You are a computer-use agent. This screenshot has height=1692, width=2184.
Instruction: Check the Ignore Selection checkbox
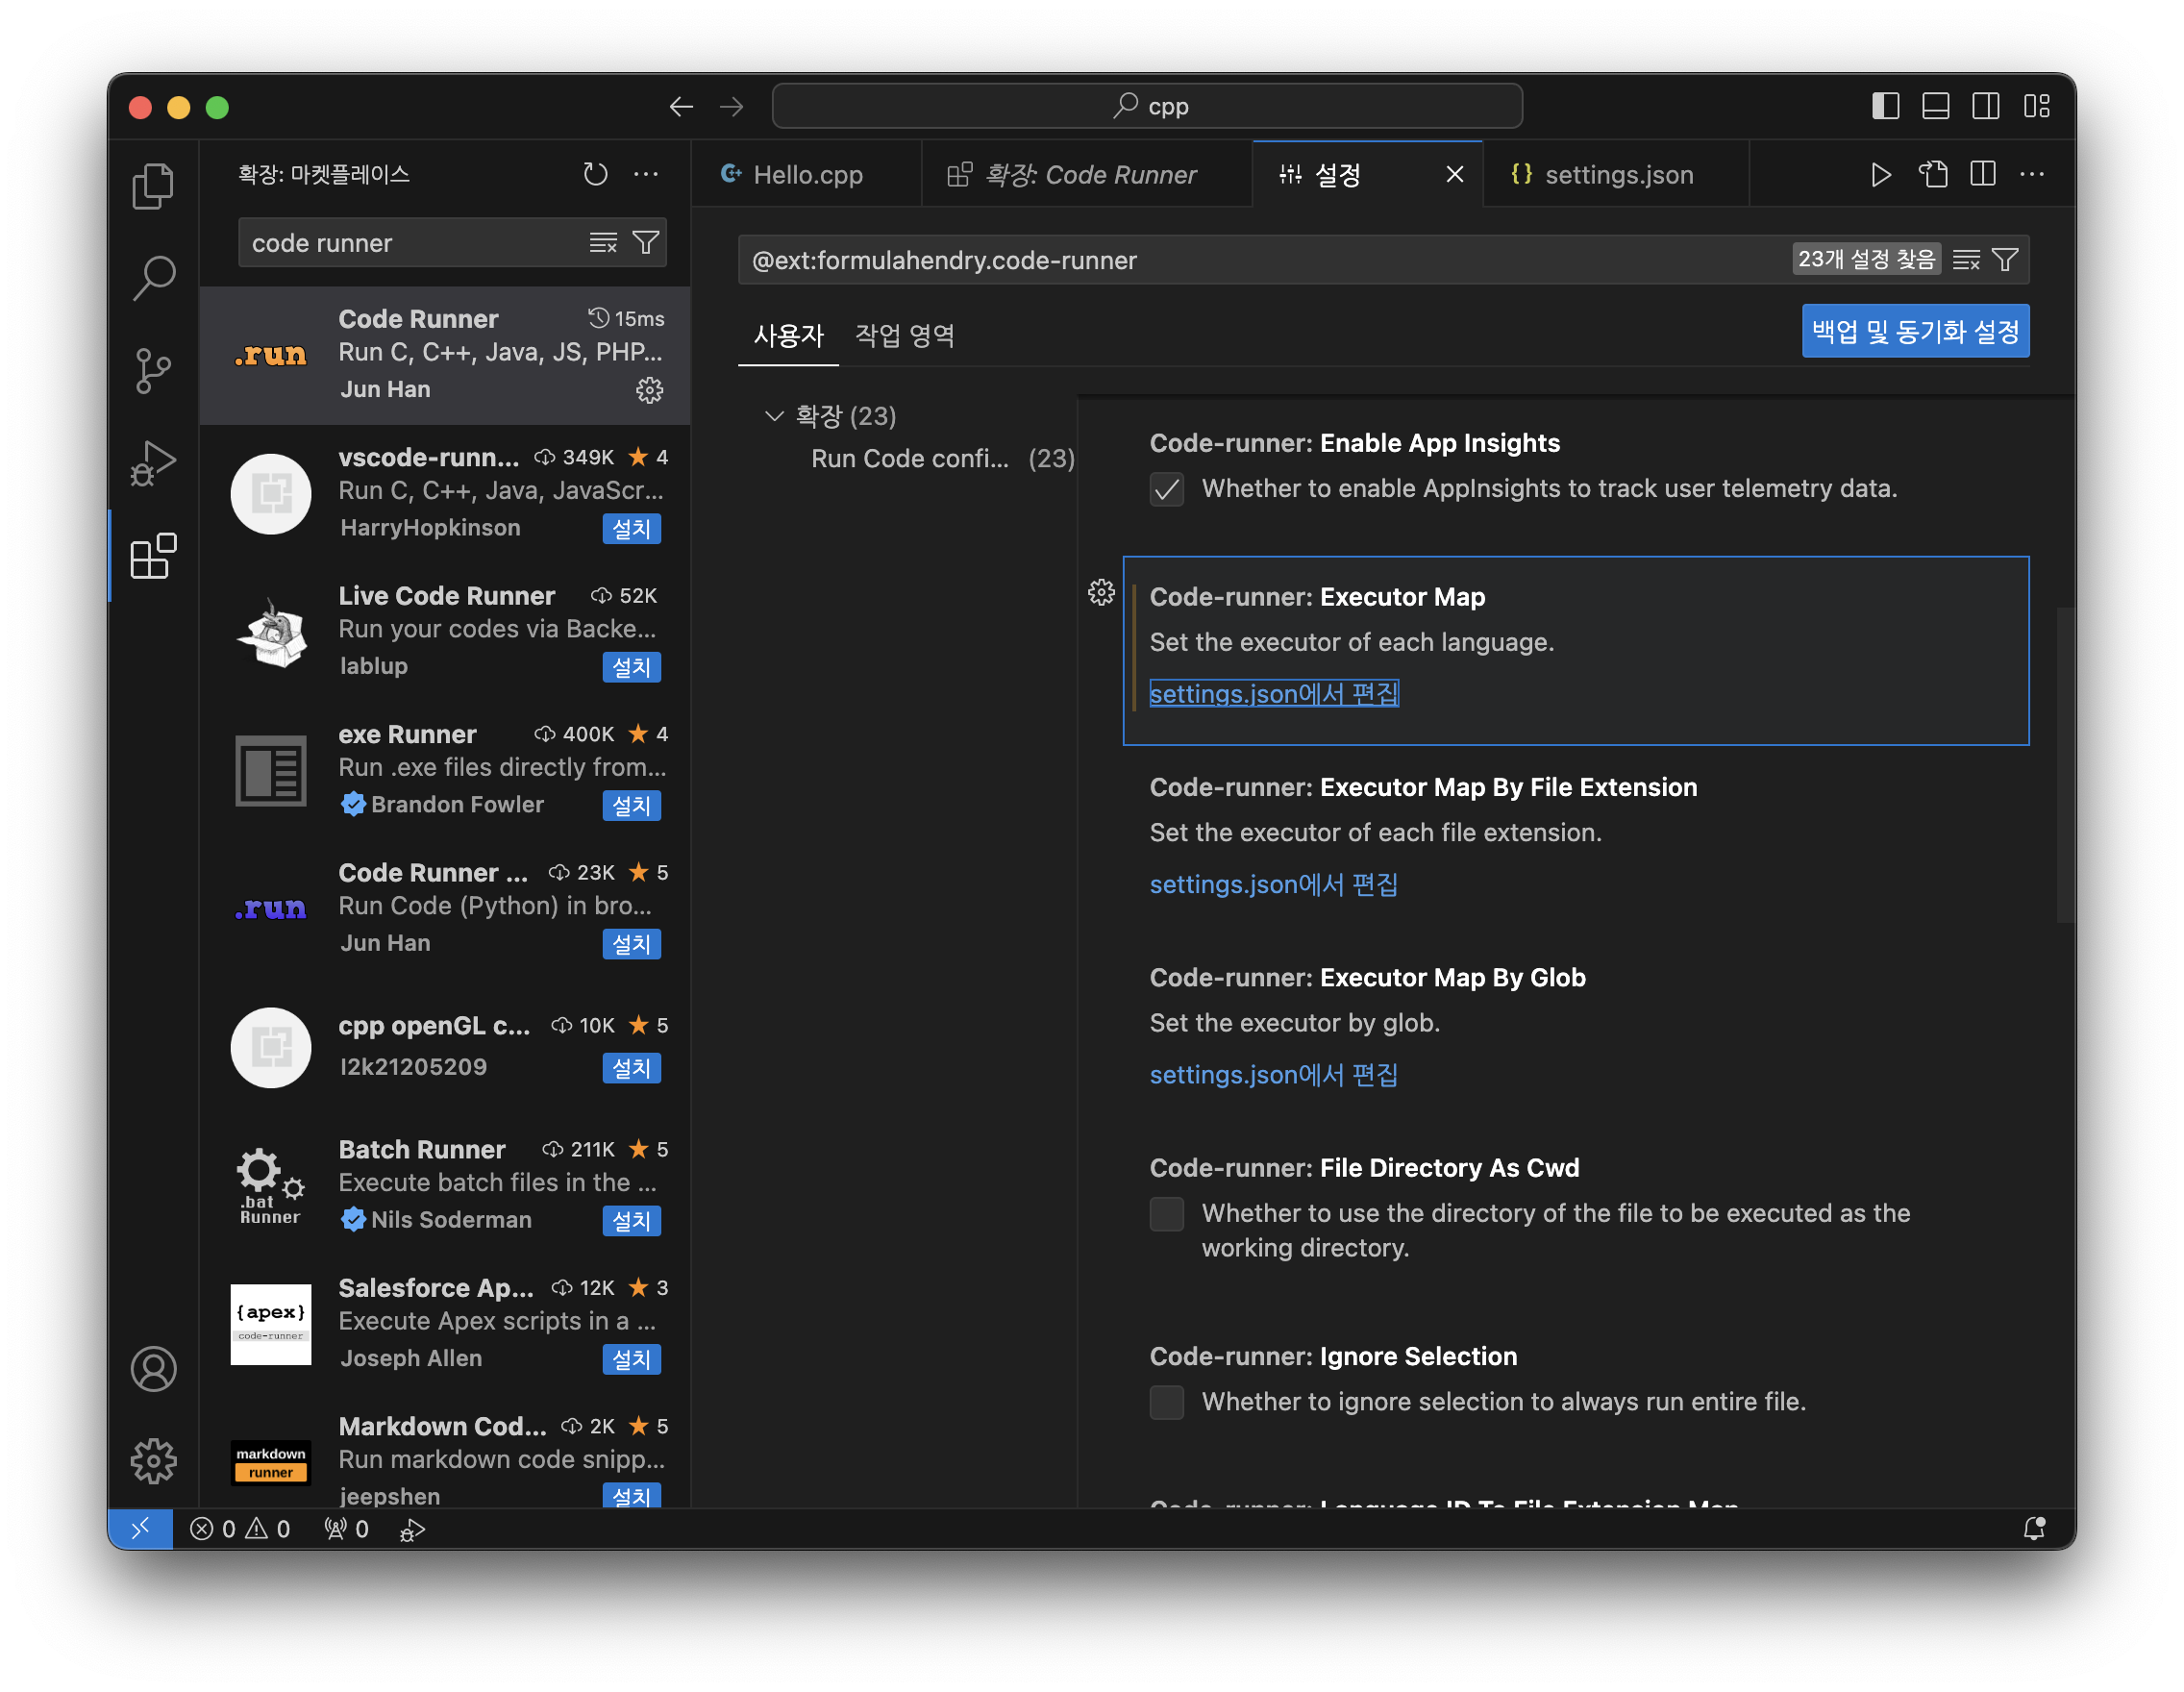pyautogui.click(x=1166, y=1402)
